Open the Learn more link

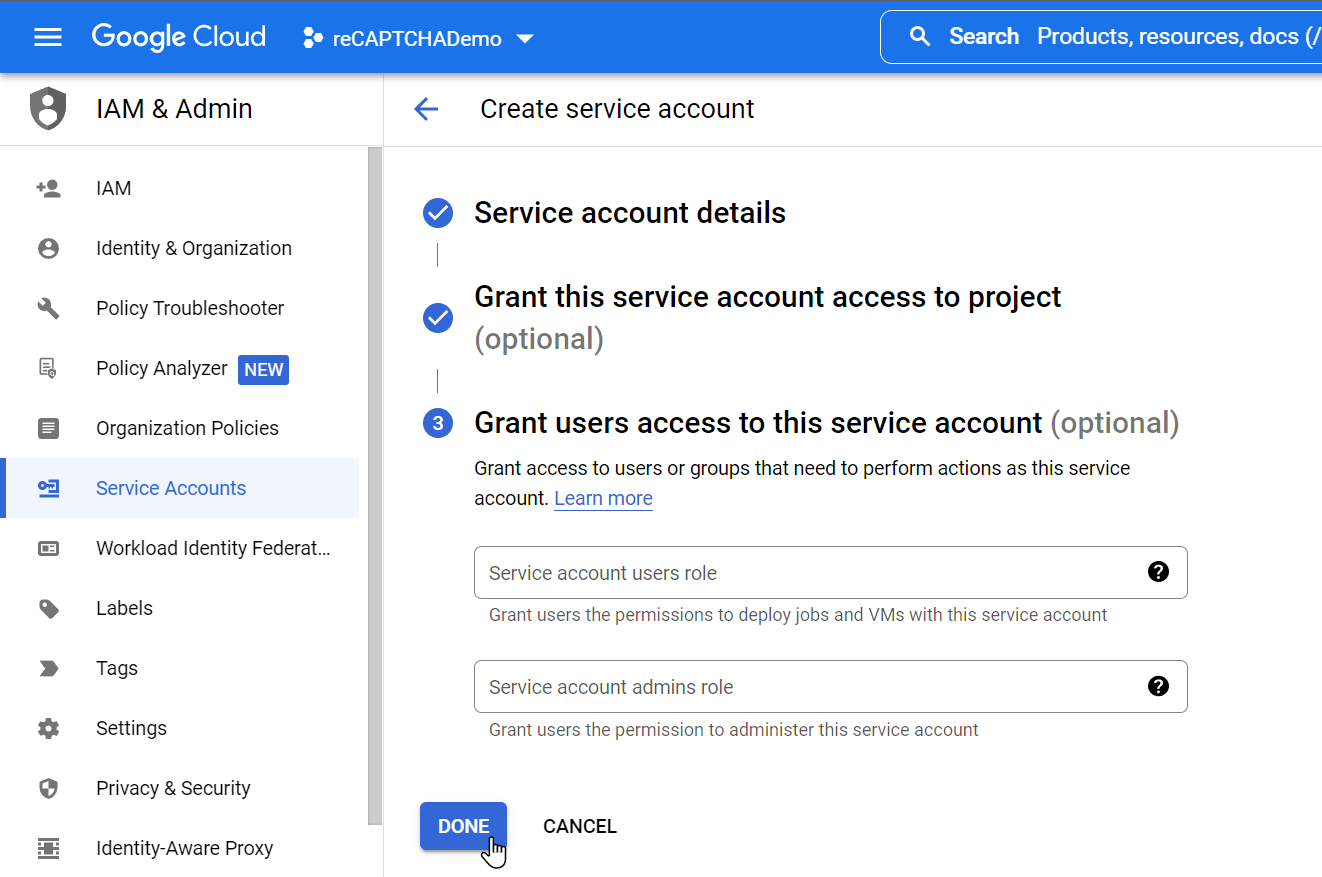tap(603, 498)
